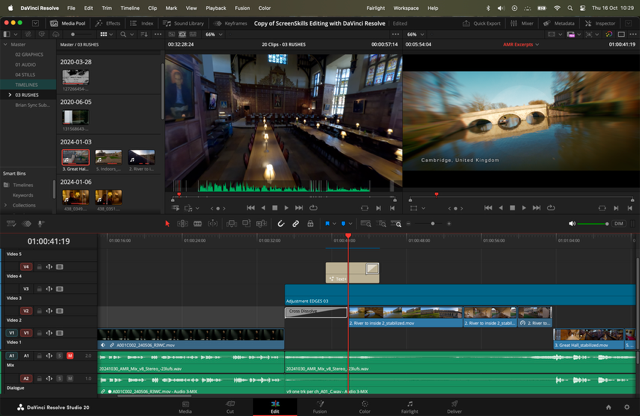Open the Metadata panel
Image resolution: width=640 pixels, height=416 pixels.
click(x=559, y=23)
